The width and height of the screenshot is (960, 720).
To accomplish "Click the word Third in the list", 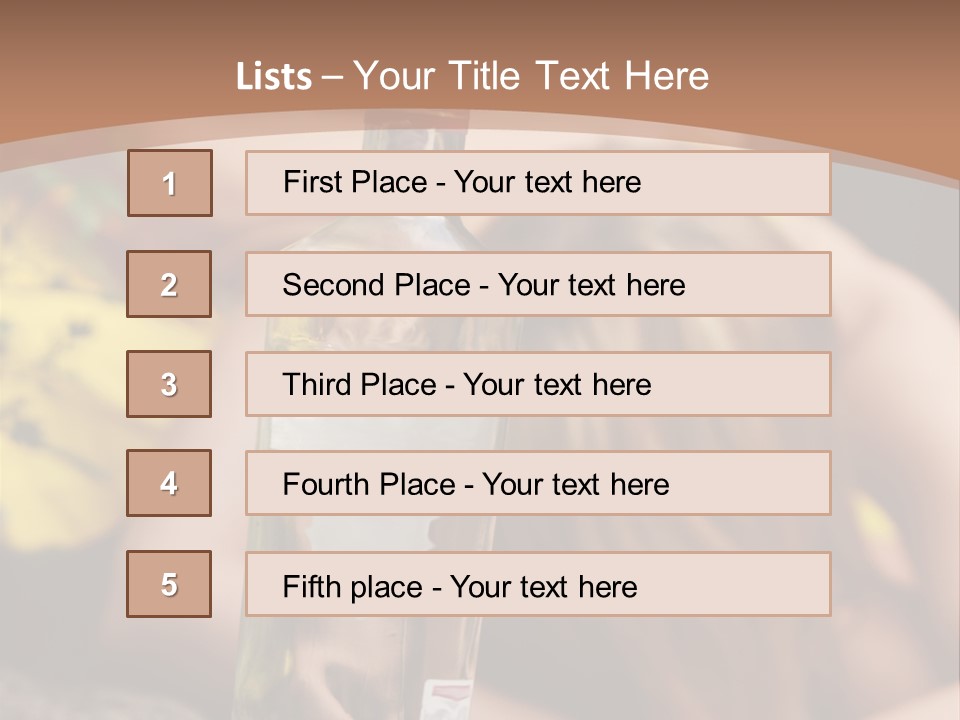I will tap(315, 385).
